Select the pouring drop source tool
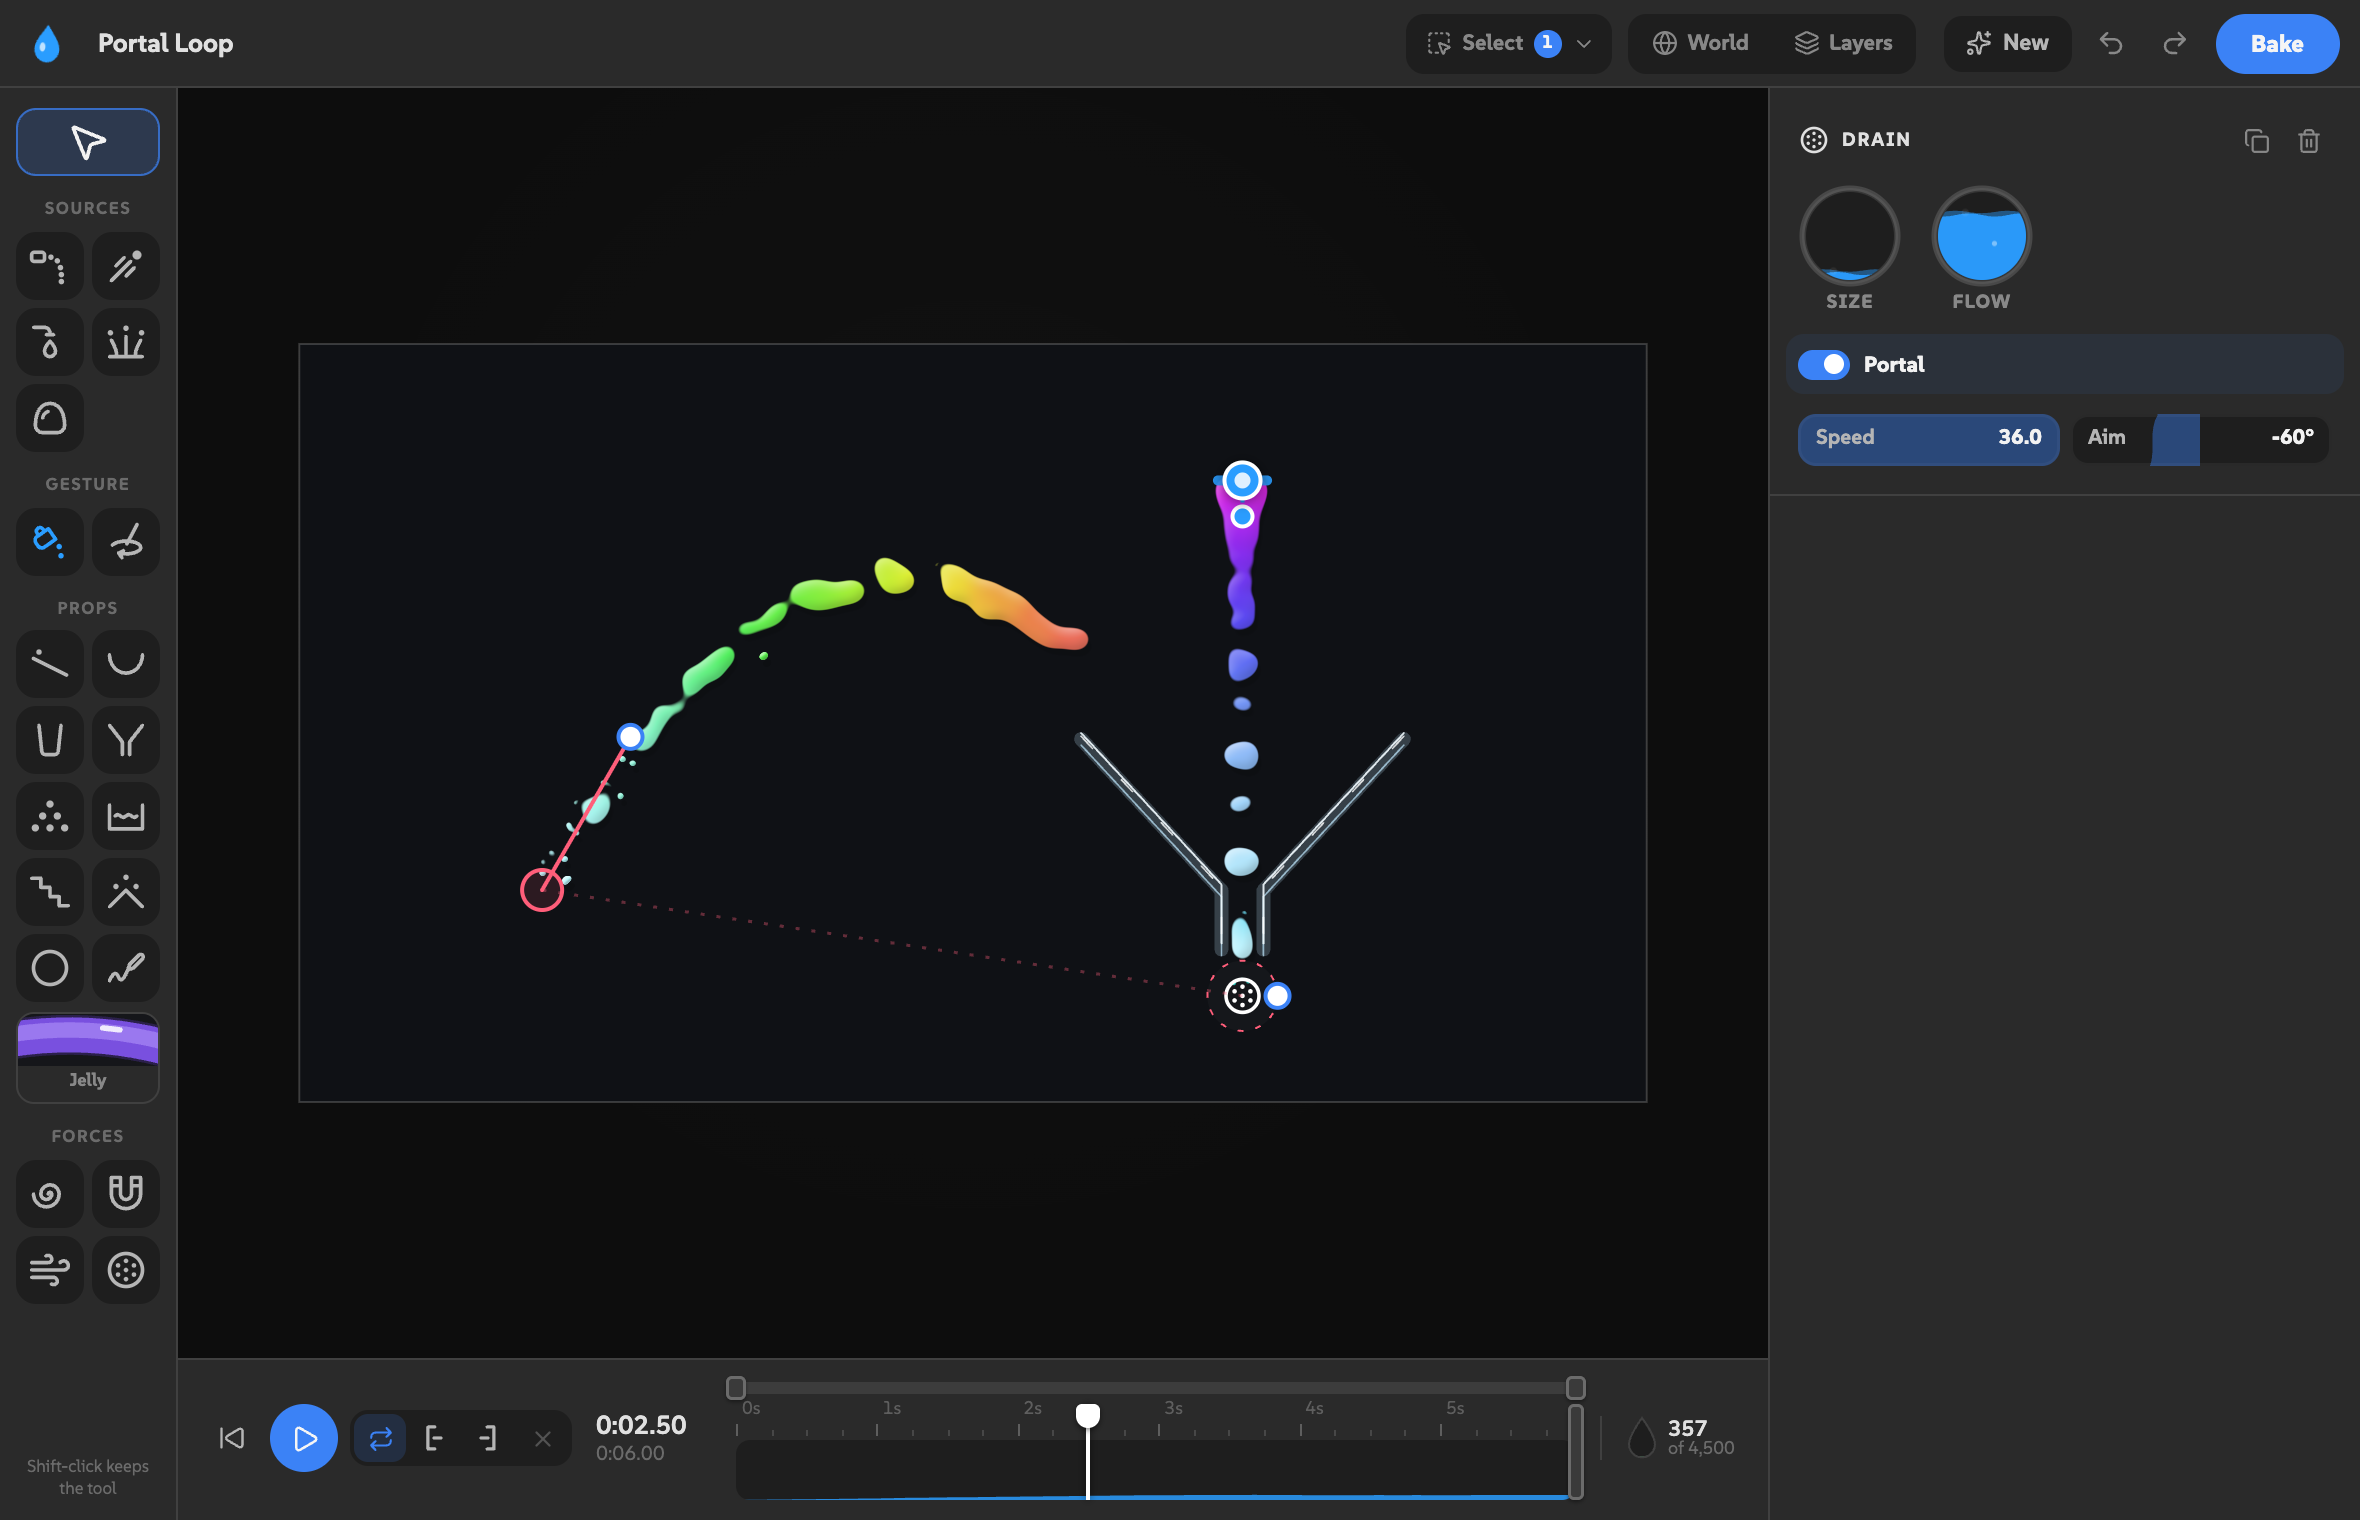 (50, 342)
